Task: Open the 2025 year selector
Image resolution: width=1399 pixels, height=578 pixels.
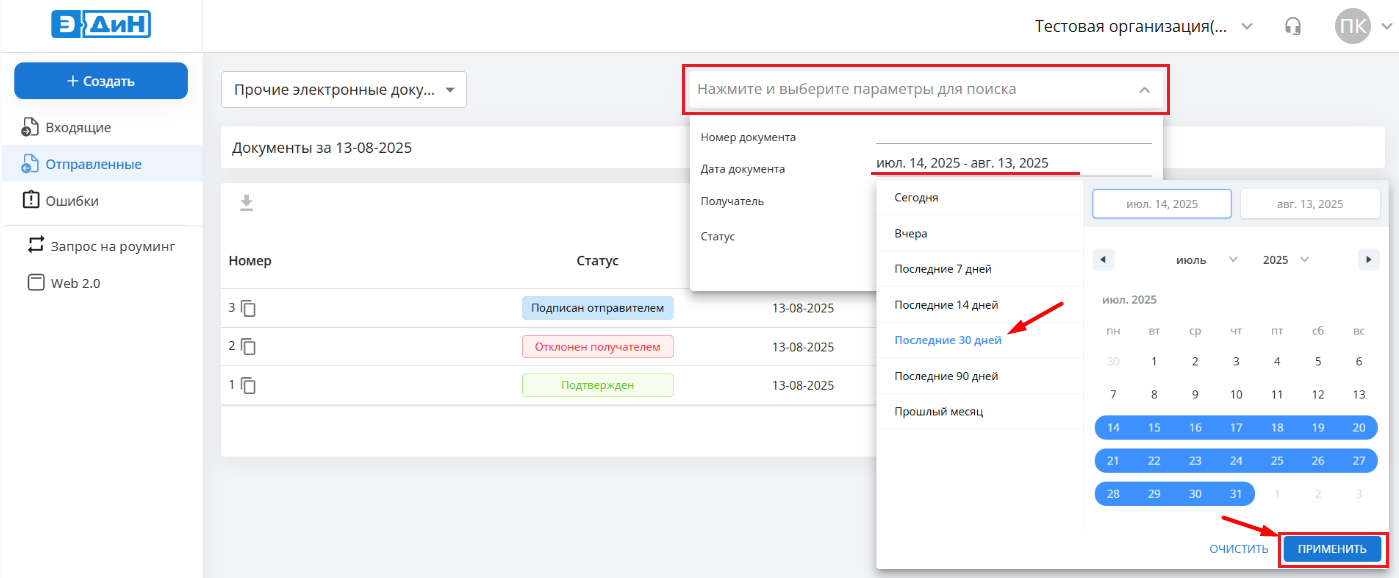Action: (1285, 260)
